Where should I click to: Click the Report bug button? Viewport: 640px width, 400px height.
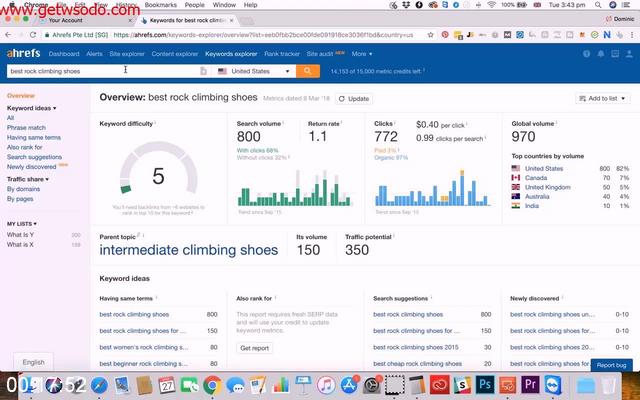(x=611, y=365)
